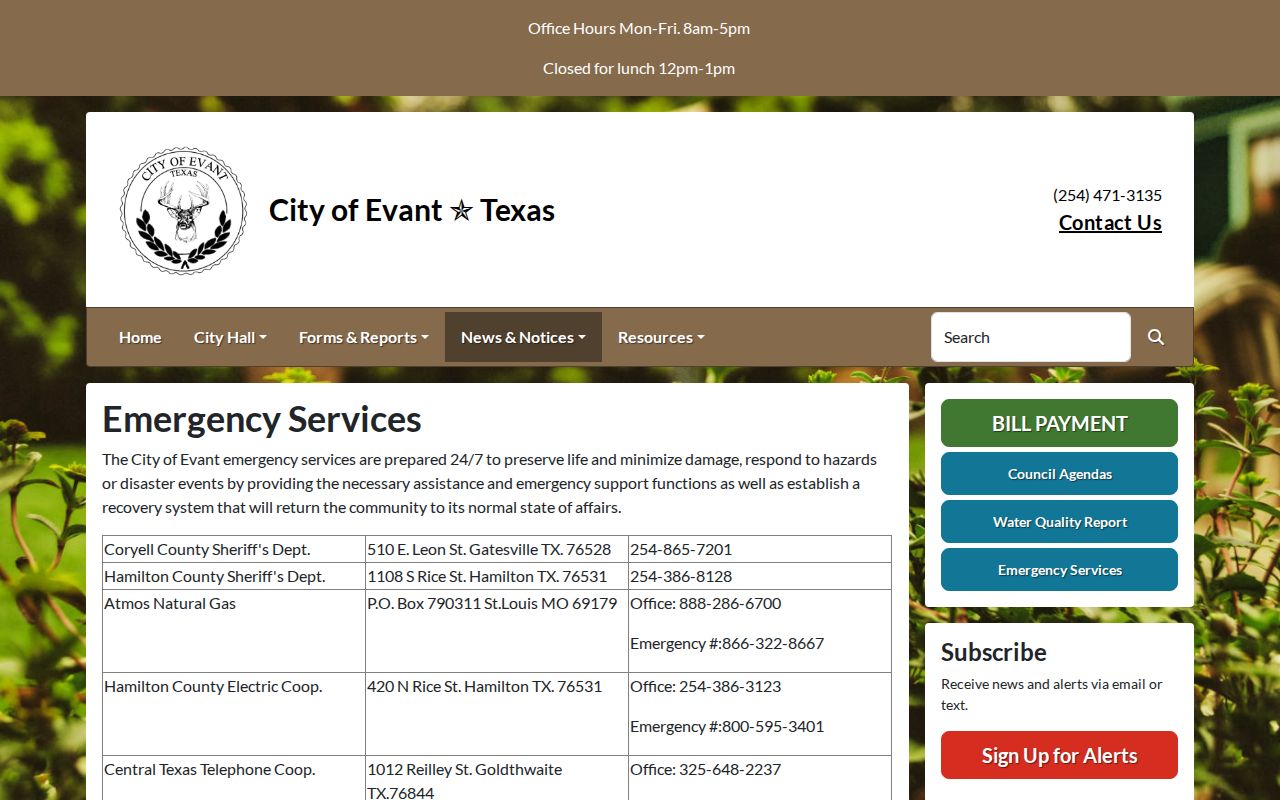View Council Agendas
1280x800 pixels.
[1059, 474]
